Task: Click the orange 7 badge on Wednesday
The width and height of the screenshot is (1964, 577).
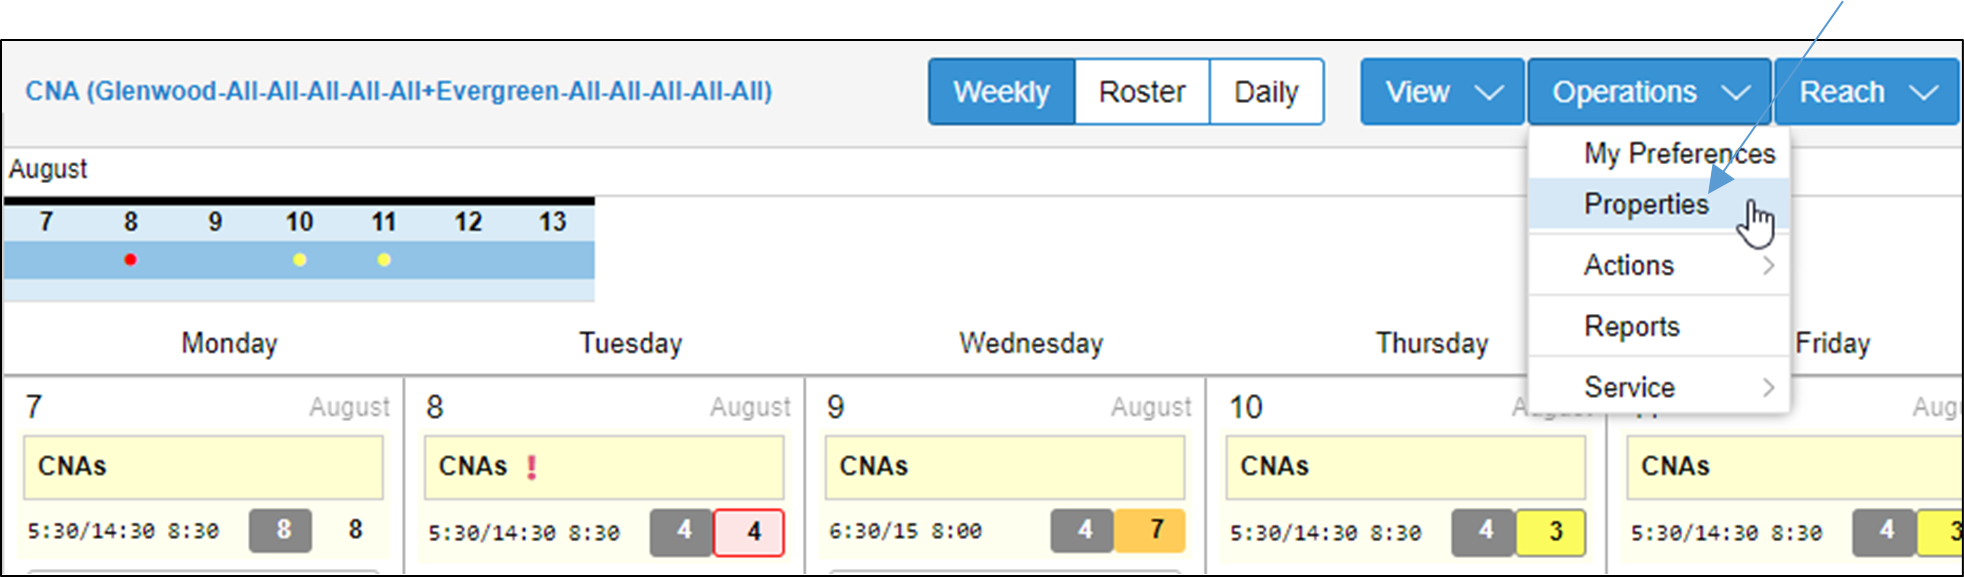Action: [x=1150, y=531]
